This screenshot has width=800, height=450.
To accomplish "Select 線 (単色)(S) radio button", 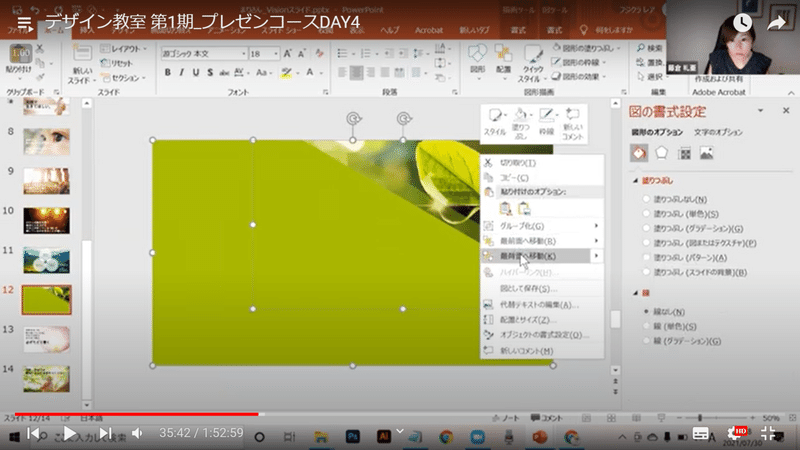I will pos(646,326).
